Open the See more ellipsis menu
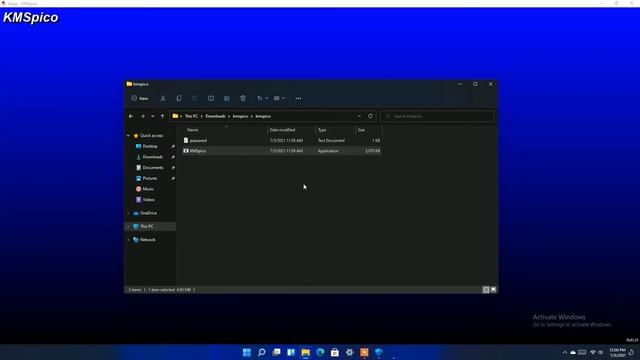640x360 pixels. [x=298, y=98]
